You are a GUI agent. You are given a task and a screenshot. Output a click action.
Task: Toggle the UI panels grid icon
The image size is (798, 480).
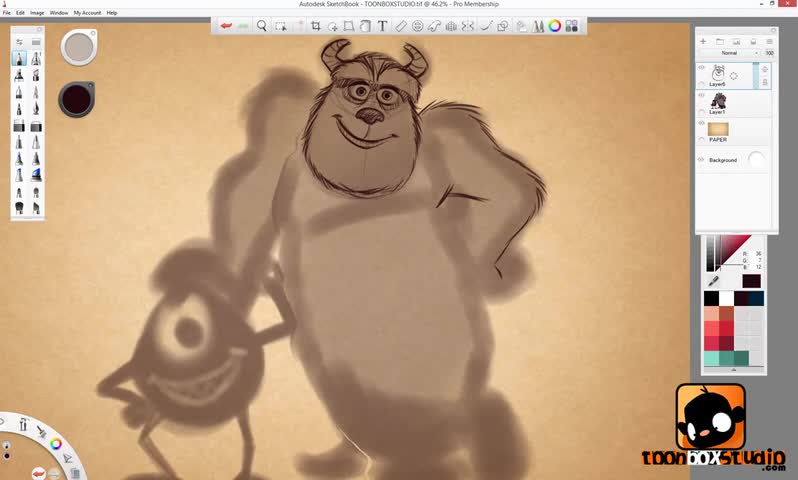[x=572, y=26]
